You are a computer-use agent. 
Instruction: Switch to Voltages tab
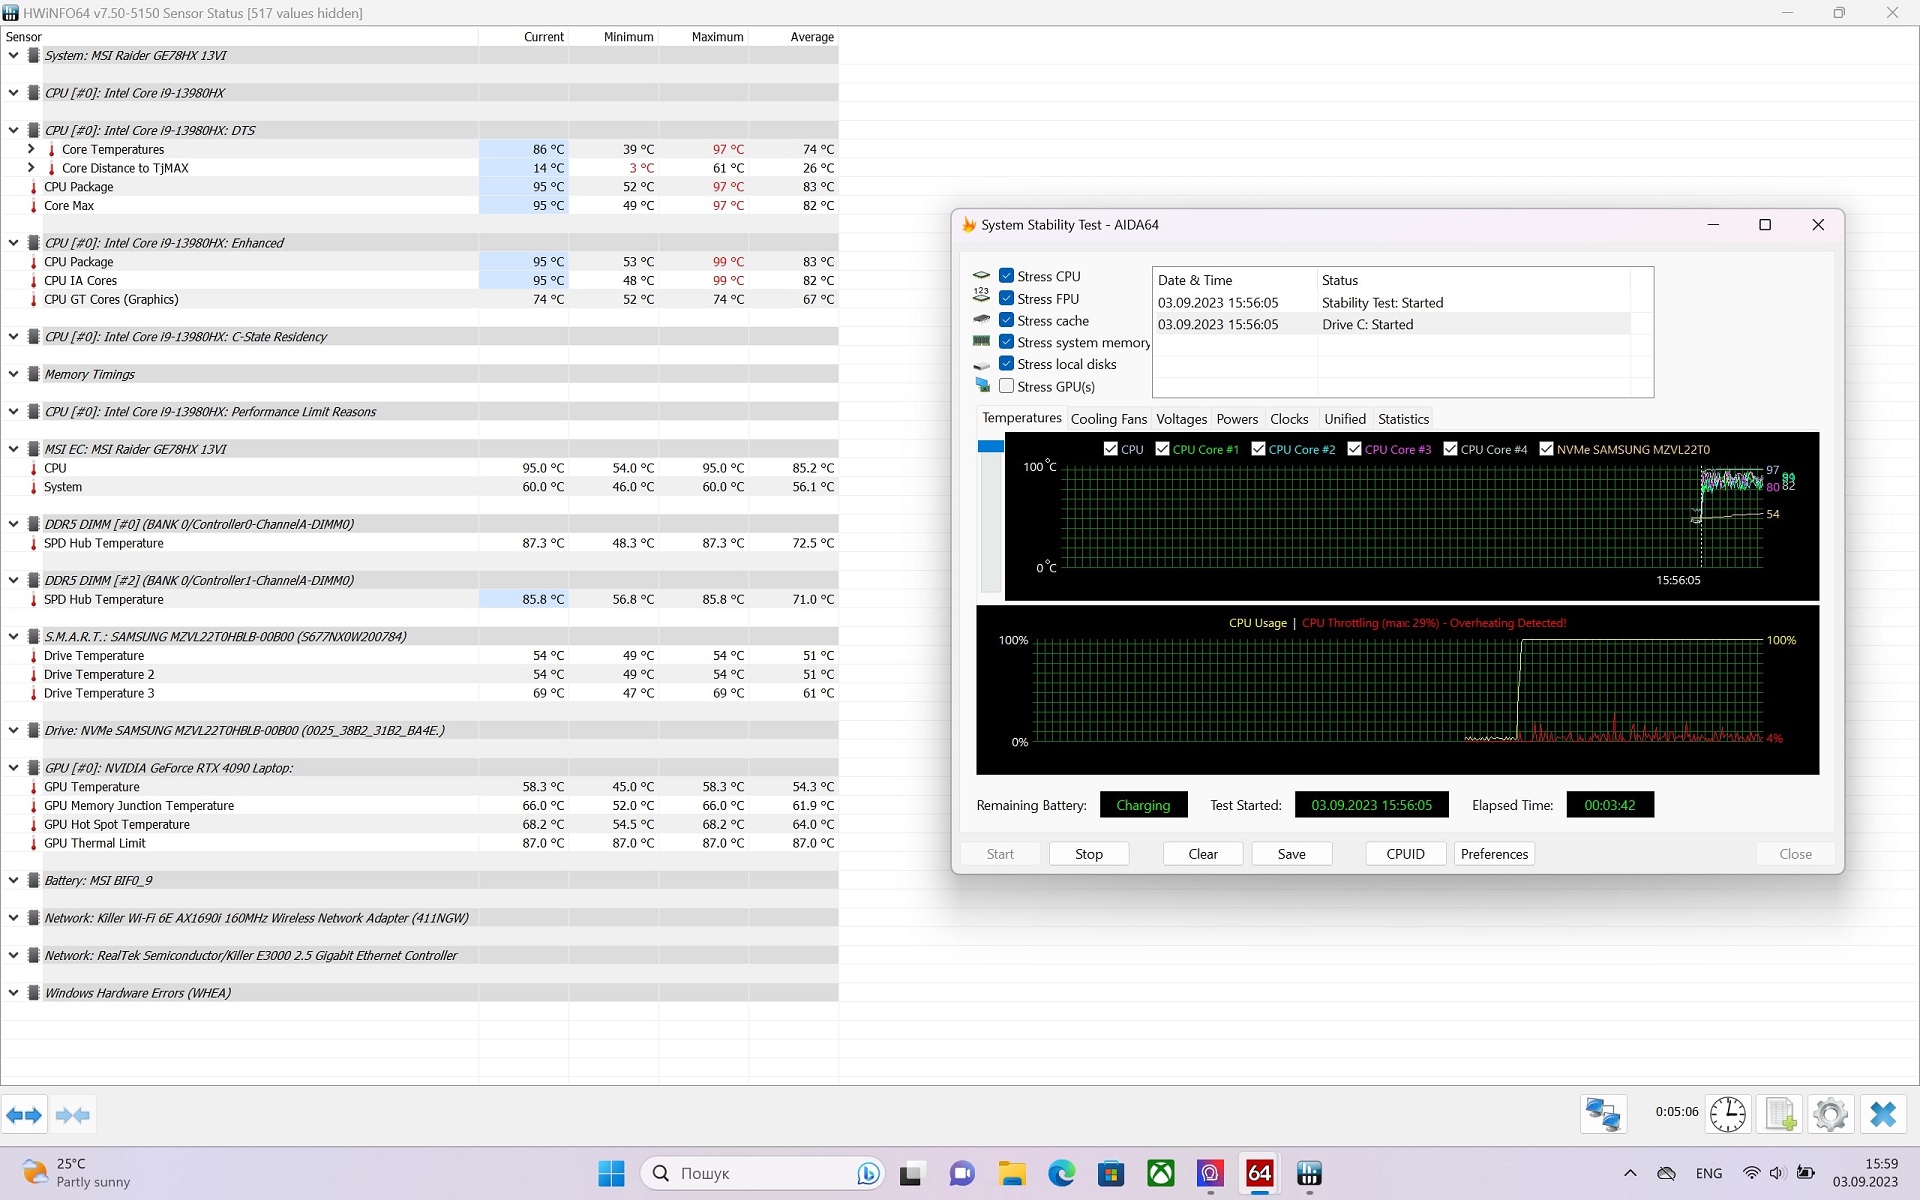[1181, 419]
